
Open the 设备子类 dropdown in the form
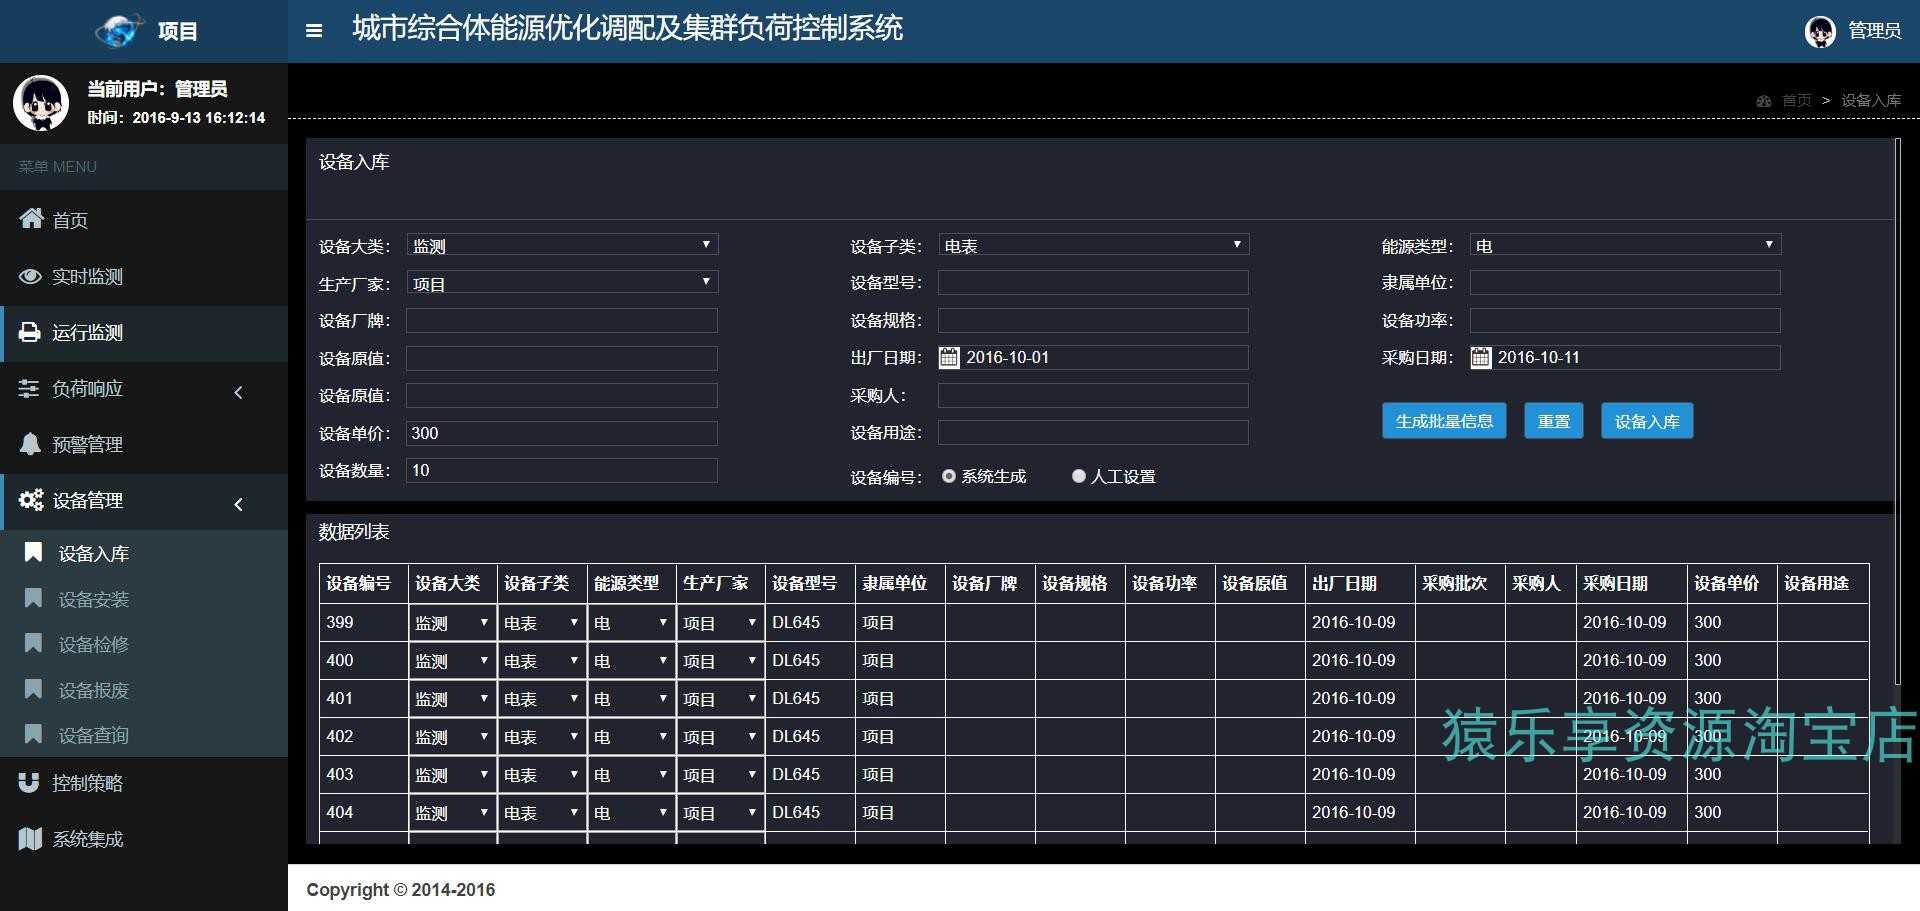click(1093, 245)
